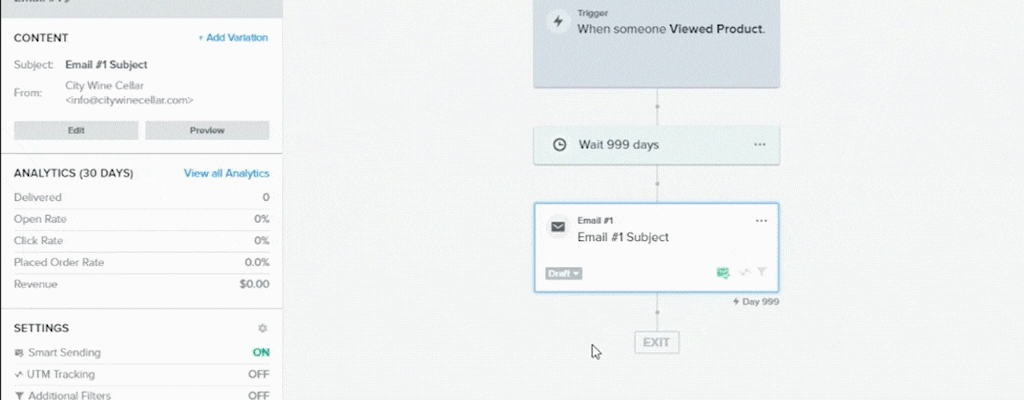Open the three-dot menu on Email #1 card
This screenshot has width=1024, height=400.
point(761,221)
